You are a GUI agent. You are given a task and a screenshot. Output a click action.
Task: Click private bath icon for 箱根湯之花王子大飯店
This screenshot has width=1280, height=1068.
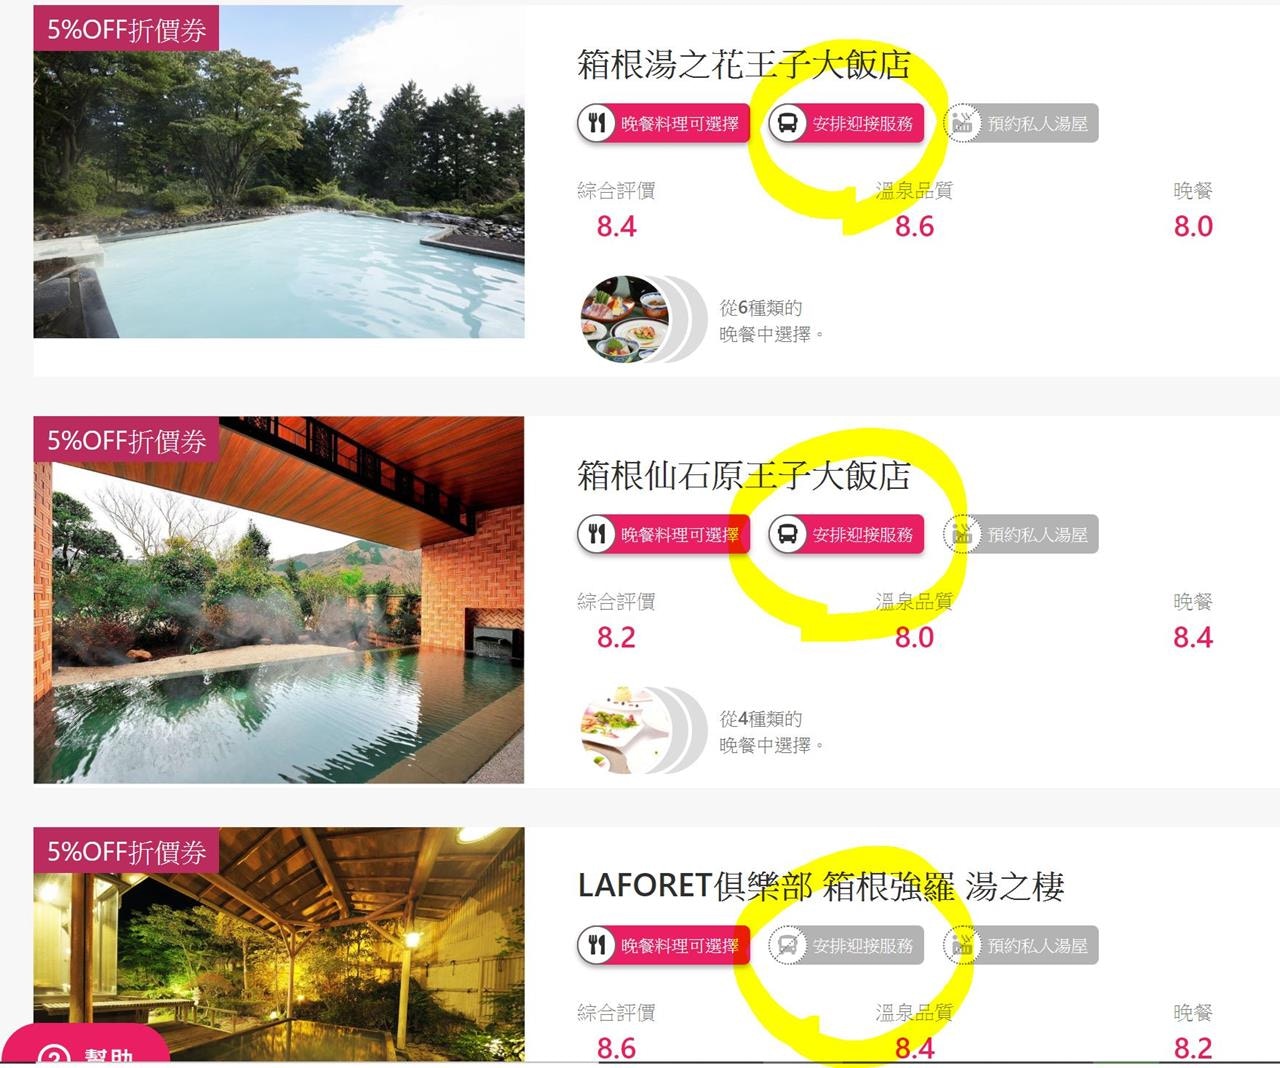coord(963,123)
